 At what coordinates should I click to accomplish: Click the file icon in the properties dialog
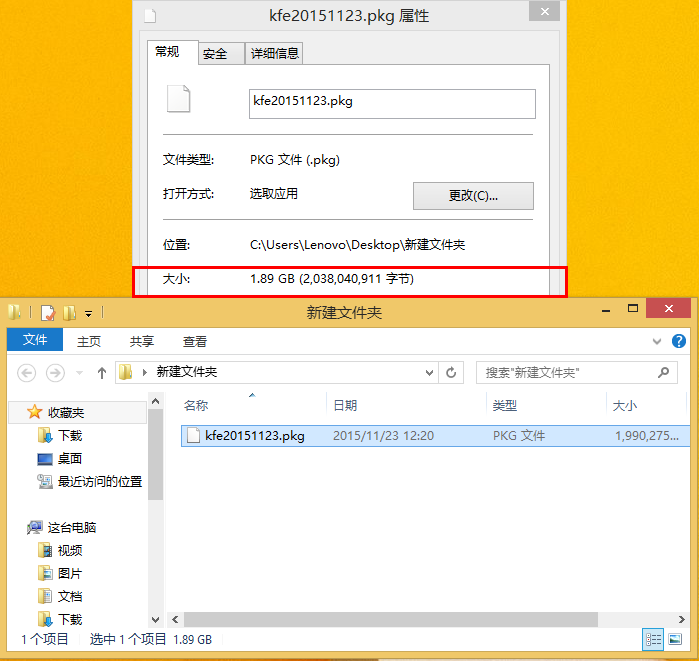pos(178,99)
